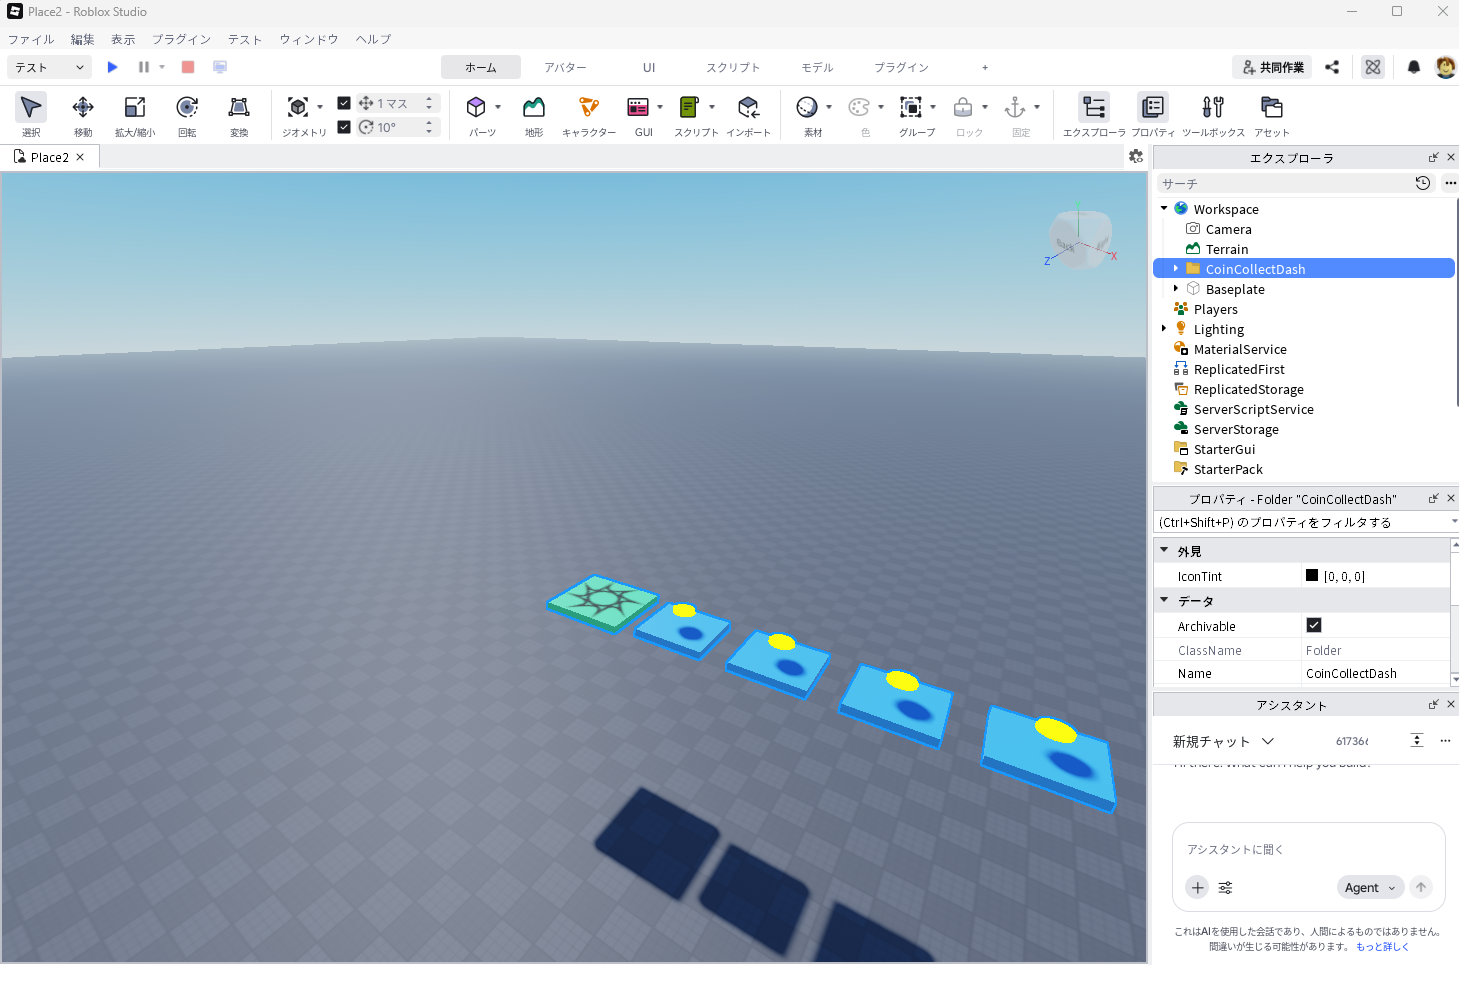This screenshot has height=990, width=1459.
Task: Expand the Lighting service
Action: point(1164,329)
